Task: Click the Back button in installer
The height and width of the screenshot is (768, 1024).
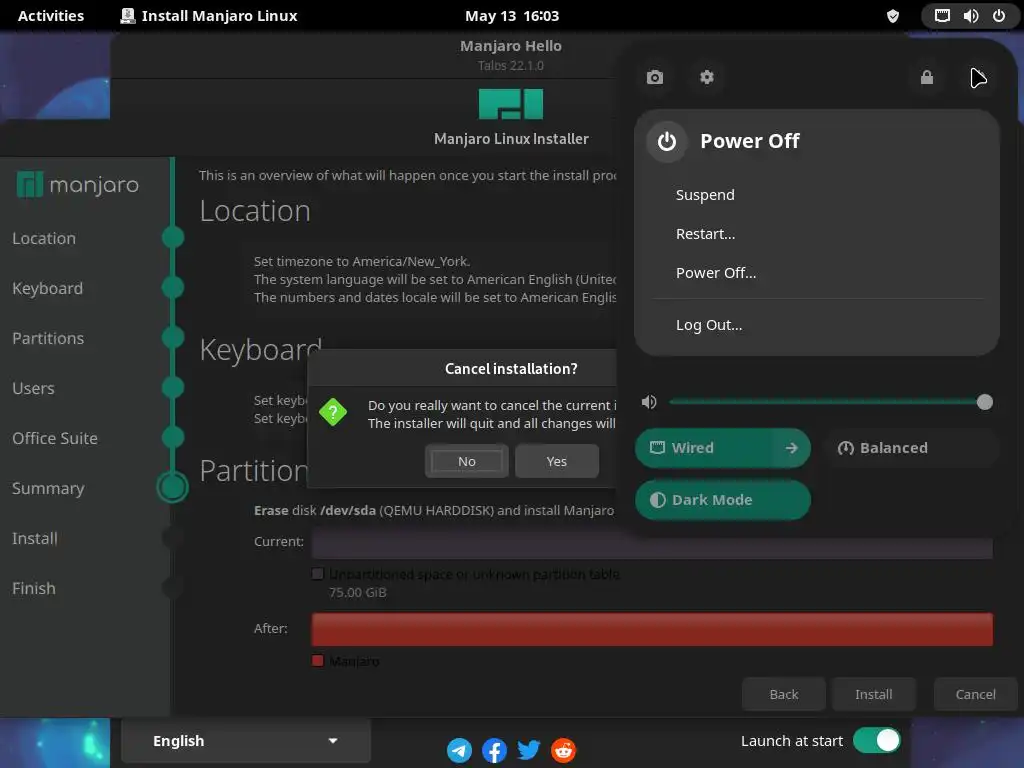Action: coord(784,694)
